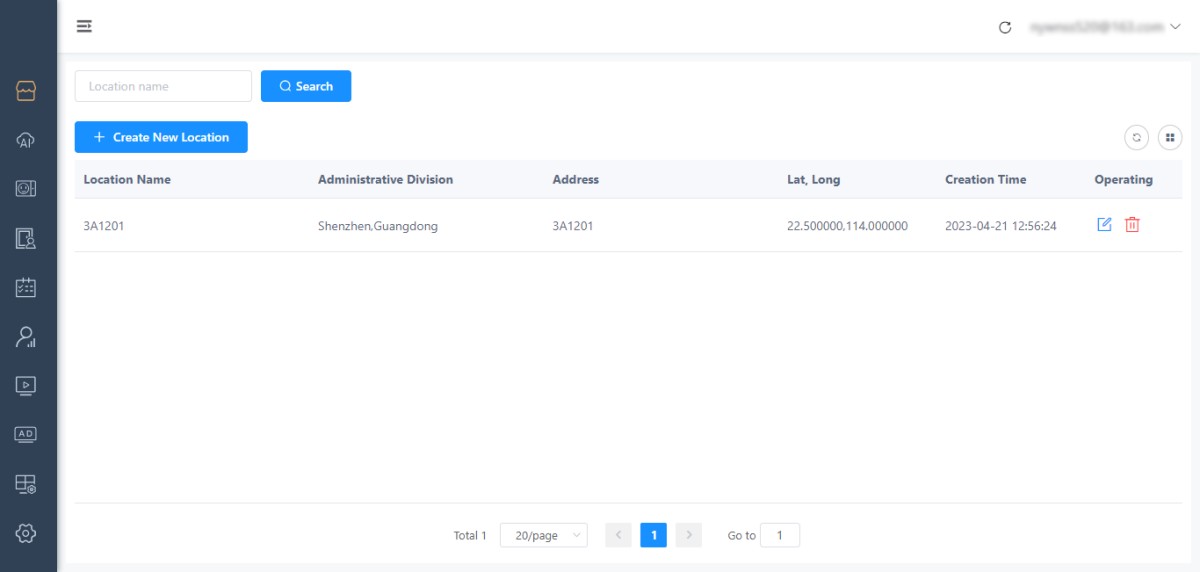The image size is (1200, 572).
Task: Click the user statistics sidebar icon
Action: (26, 337)
